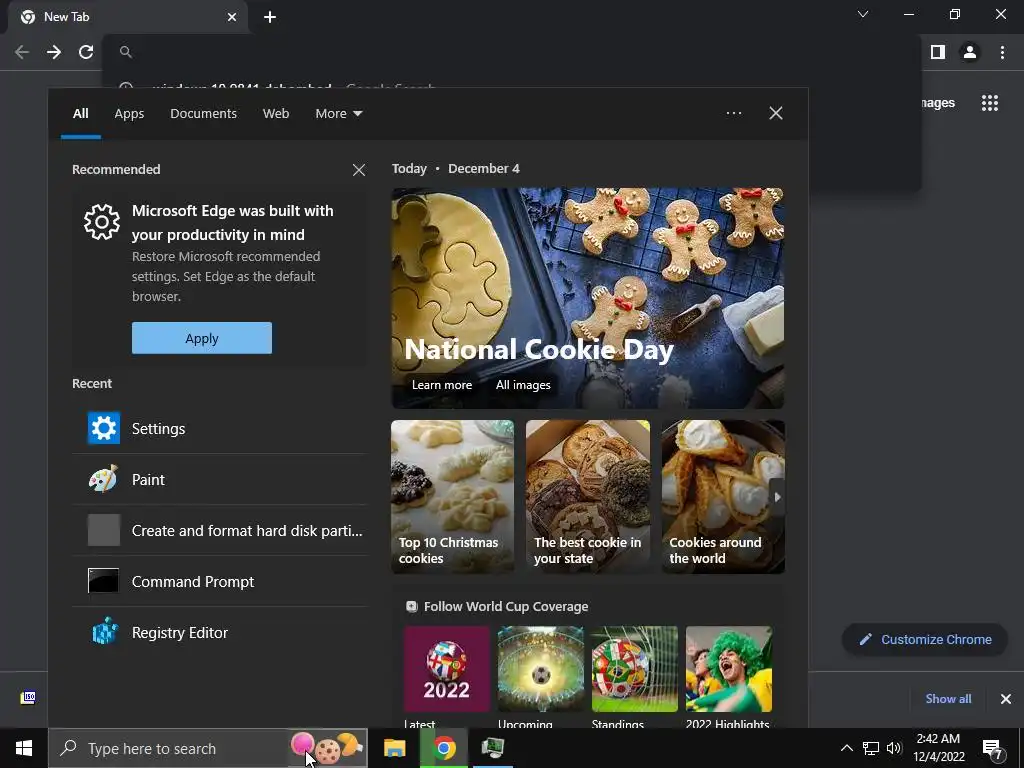Open The best cookie in your state card
Screen dimensions: 1024x768
pos(587,496)
